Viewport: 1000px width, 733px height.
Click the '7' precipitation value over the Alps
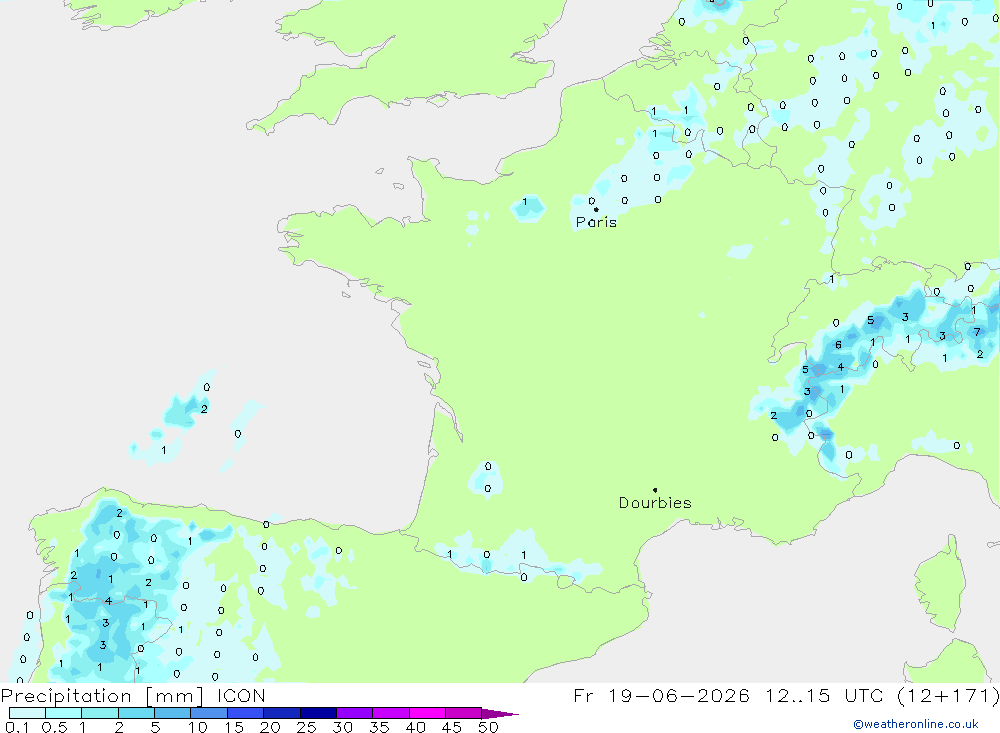click(977, 332)
